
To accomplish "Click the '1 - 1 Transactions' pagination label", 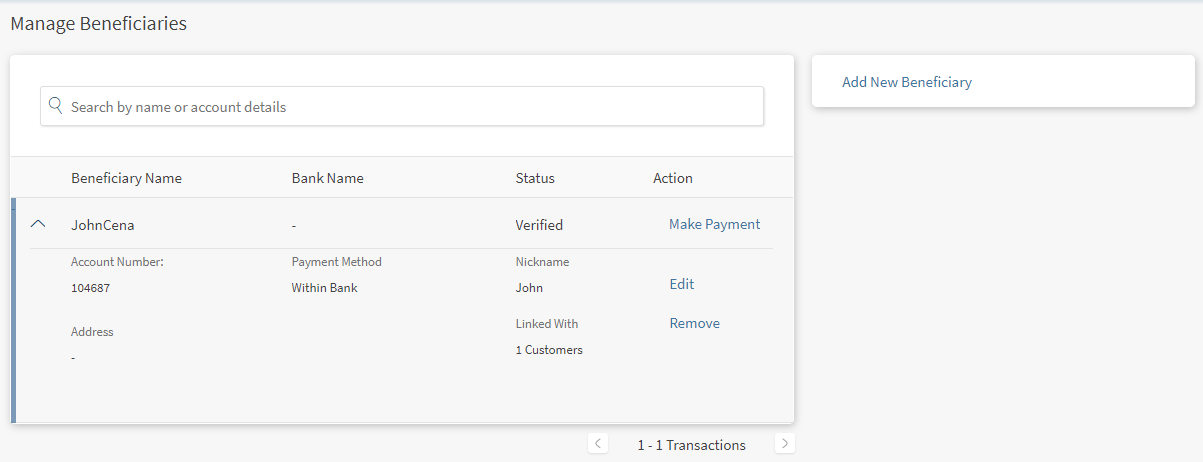I will tap(691, 445).
